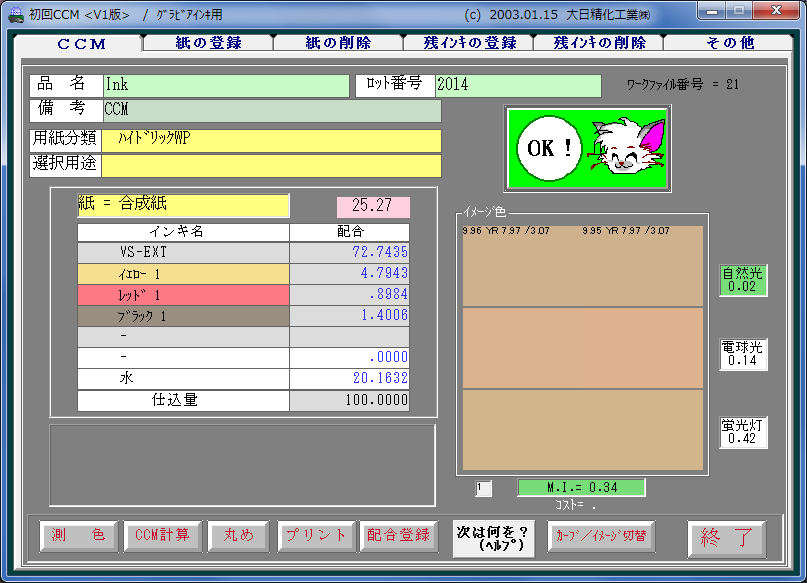Switch to the CCM tab
Viewport: 807px width, 583px height.
pyautogui.click(x=80, y=43)
